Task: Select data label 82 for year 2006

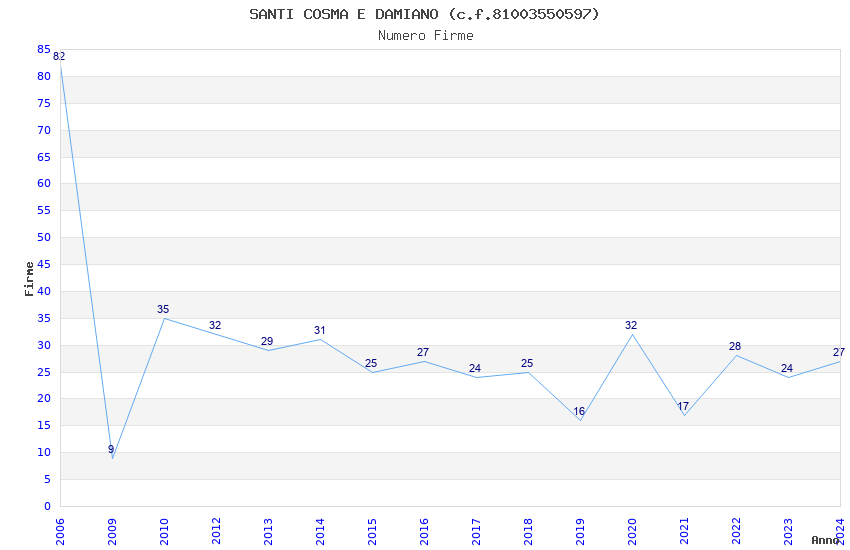Action: click(59, 56)
